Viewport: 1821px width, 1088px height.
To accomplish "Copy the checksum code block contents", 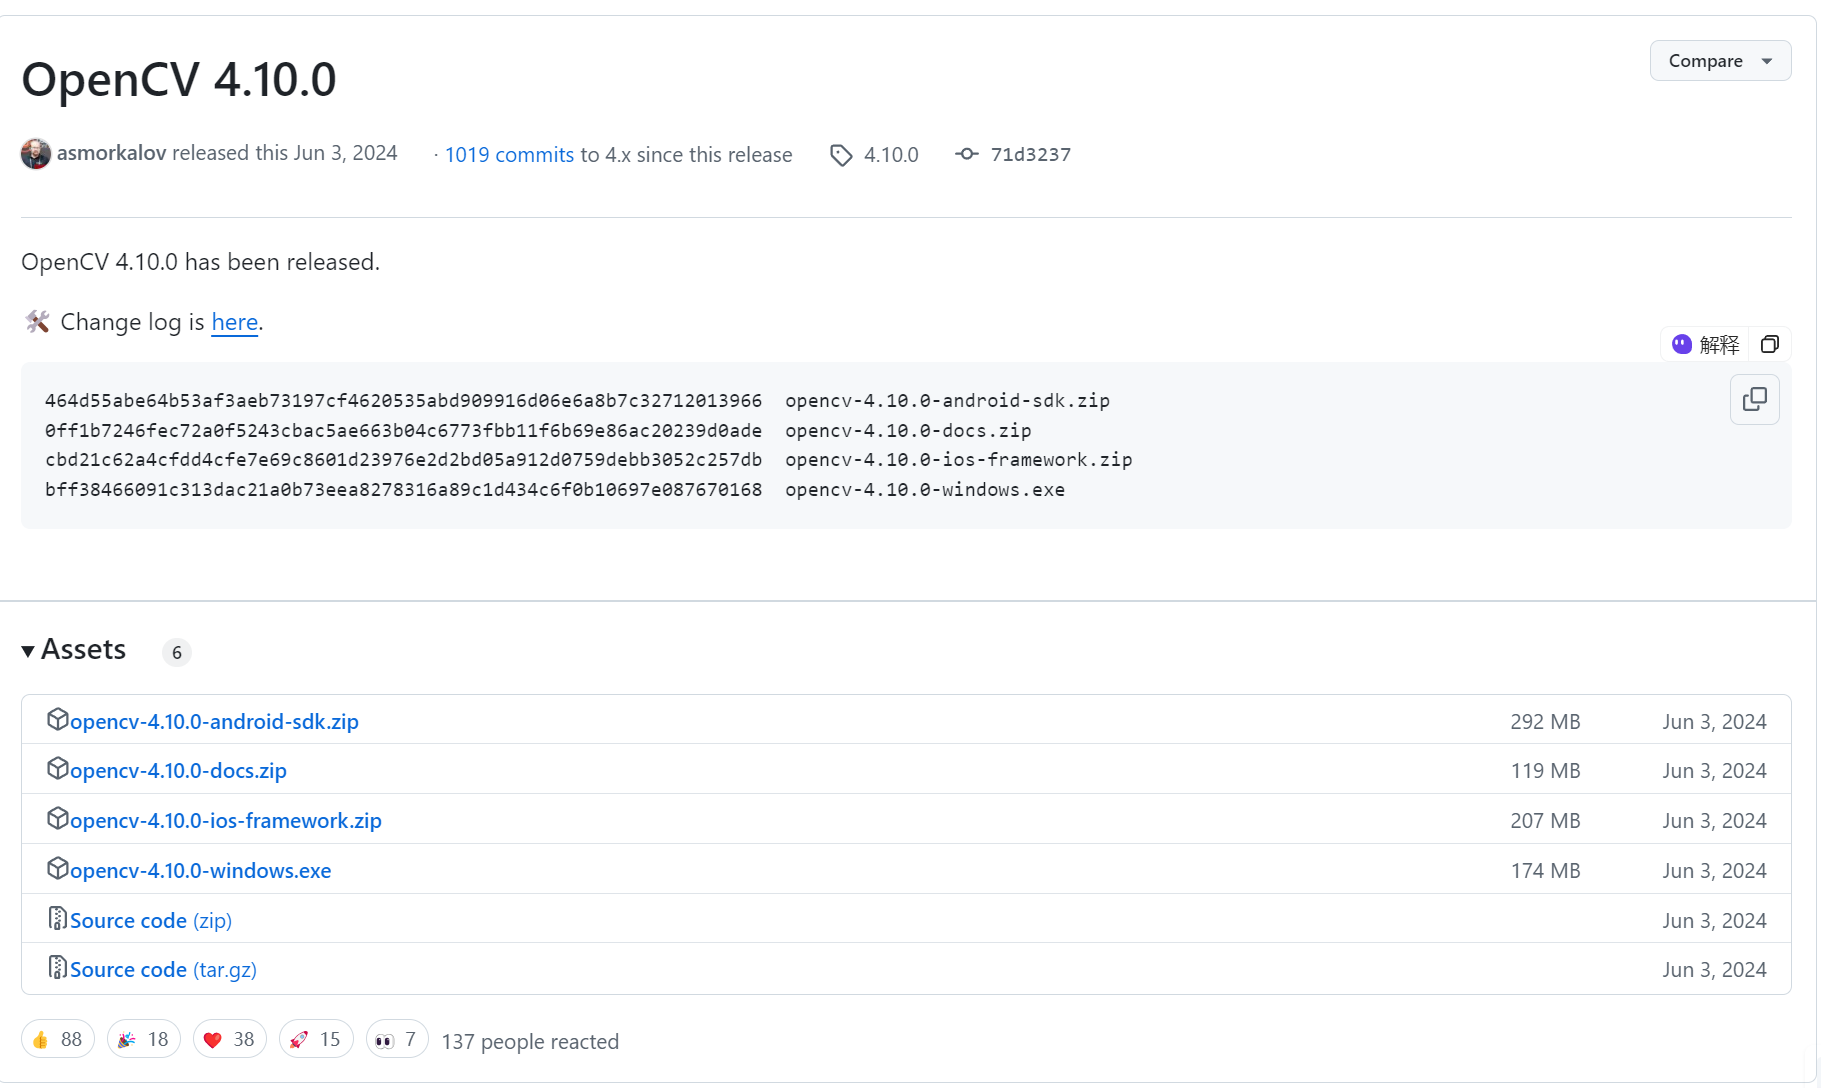I will point(1755,400).
